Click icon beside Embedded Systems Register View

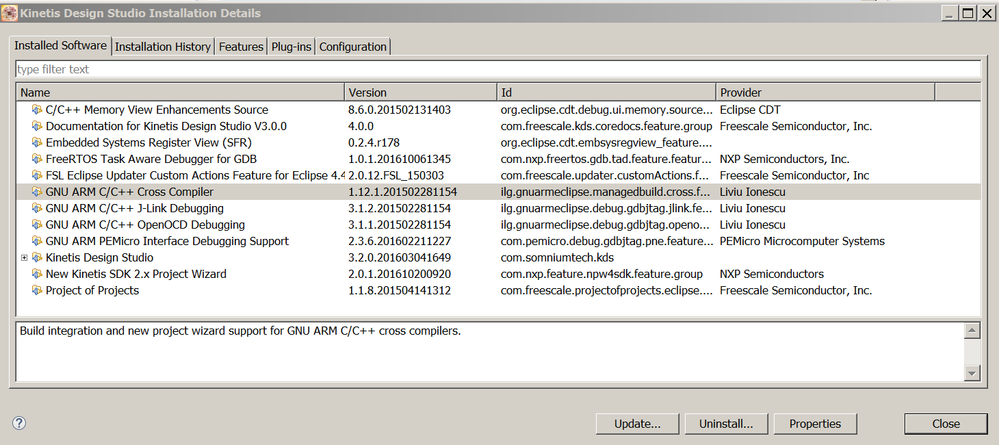click(x=37, y=143)
